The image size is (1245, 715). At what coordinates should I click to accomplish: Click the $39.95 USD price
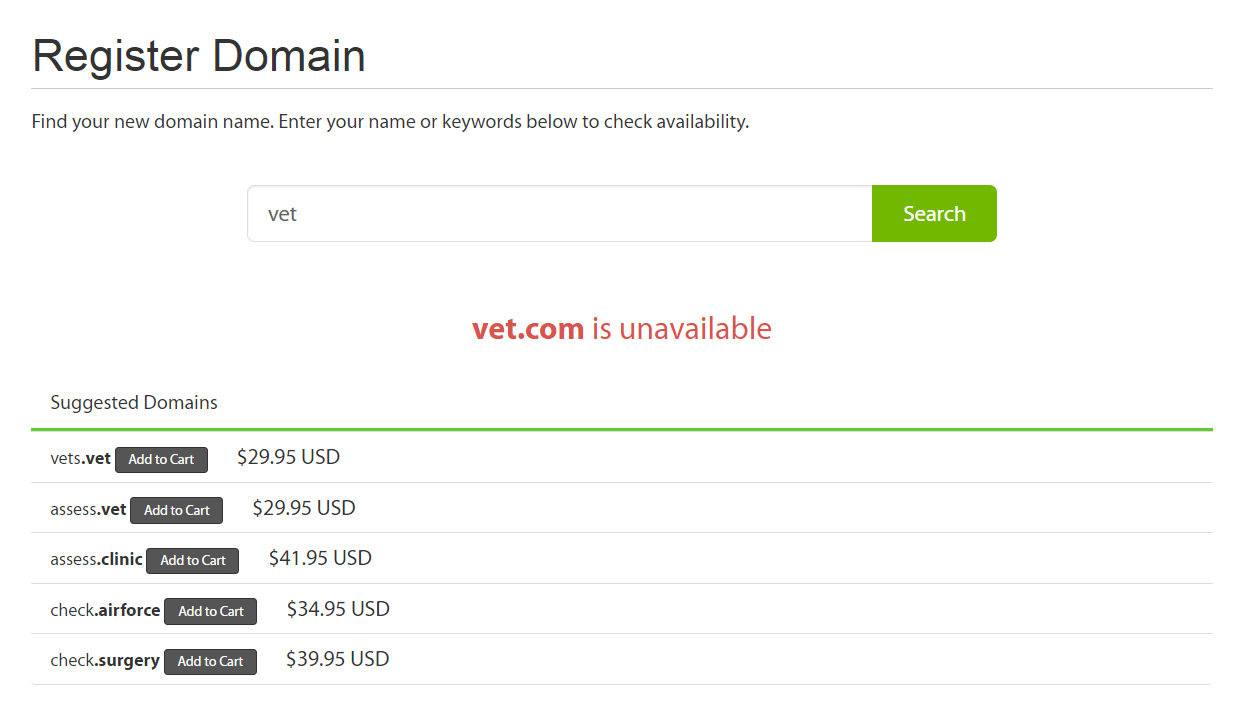pyautogui.click(x=337, y=659)
